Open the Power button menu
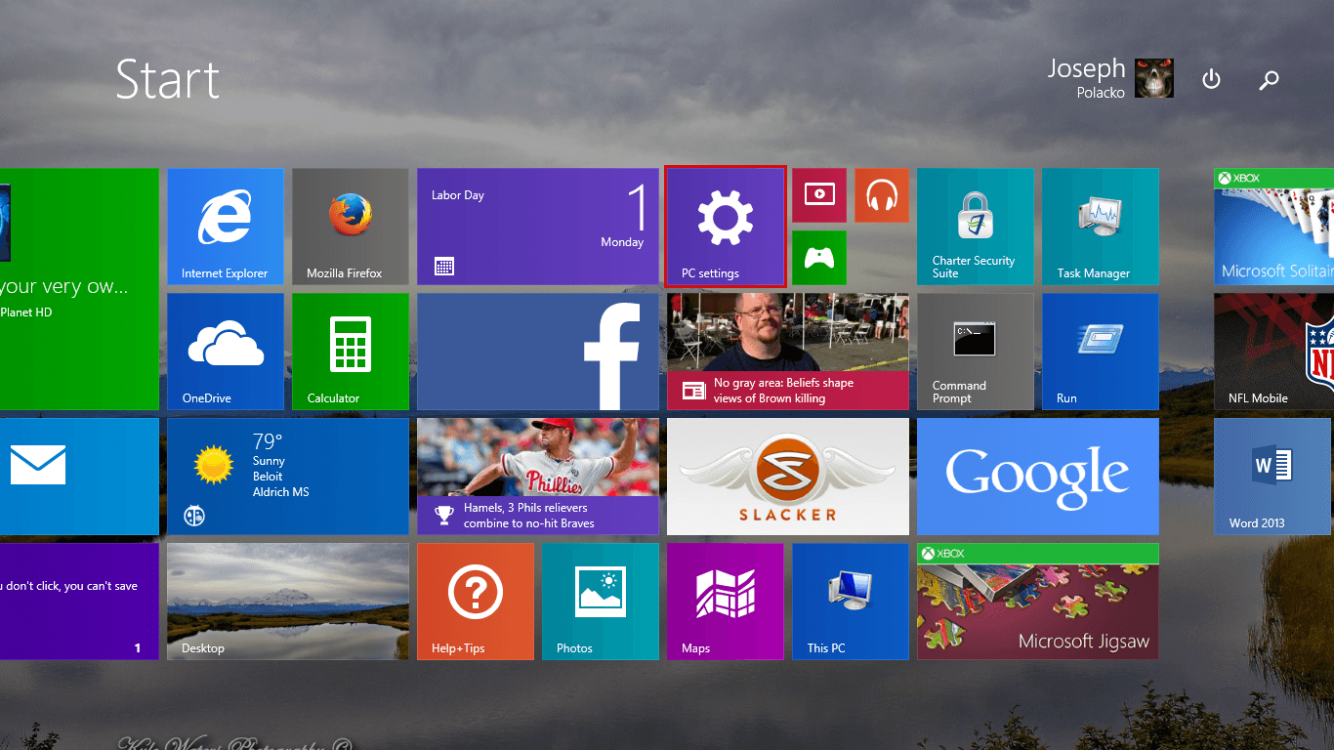The width and height of the screenshot is (1334, 750). 1210,79
